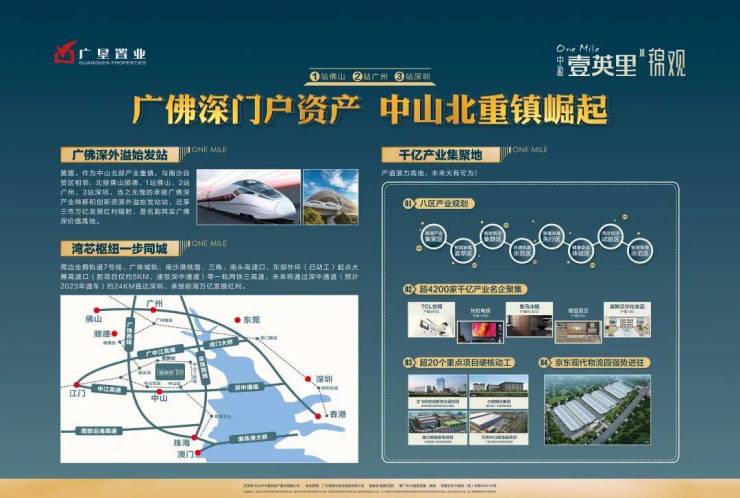Click the 东莞 red city marker
Image resolution: width=740 pixels, height=498 pixels.
point(237,320)
